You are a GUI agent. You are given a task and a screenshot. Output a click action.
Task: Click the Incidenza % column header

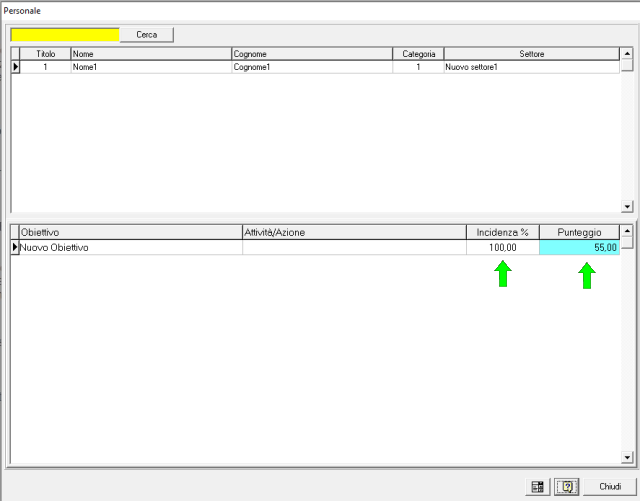point(502,232)
